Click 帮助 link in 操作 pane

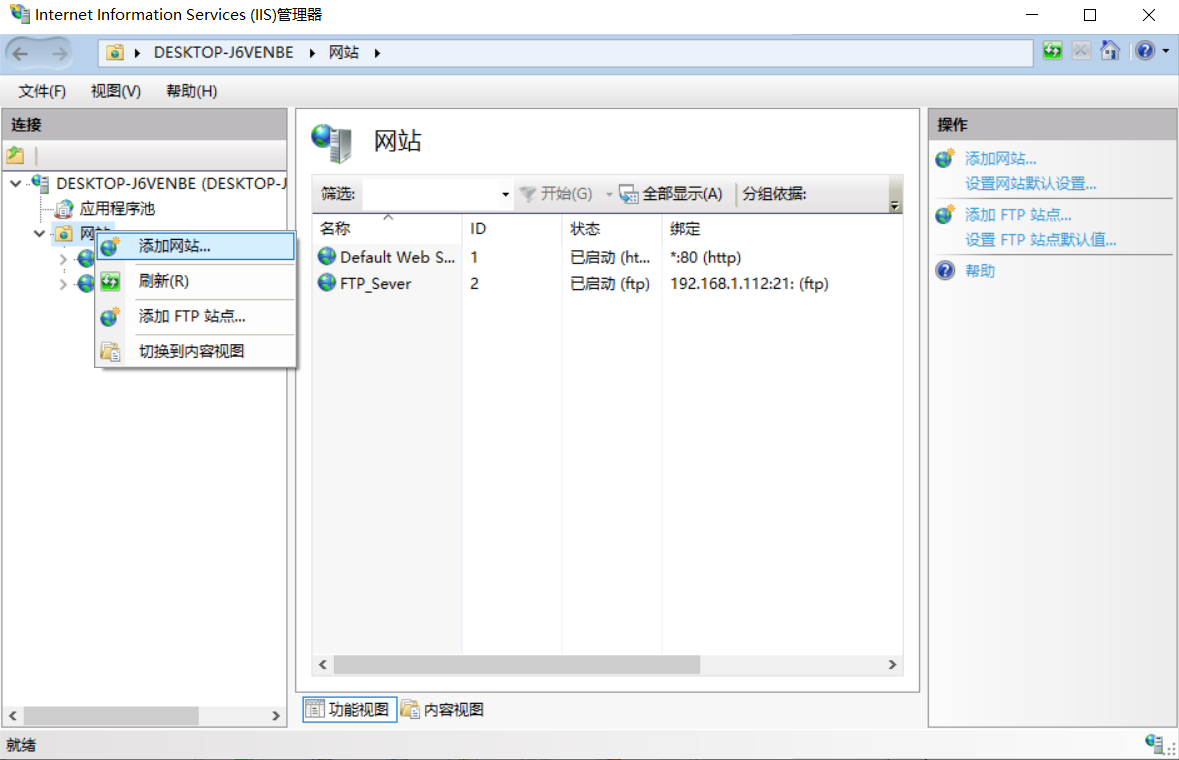click(x=980, y=271)
